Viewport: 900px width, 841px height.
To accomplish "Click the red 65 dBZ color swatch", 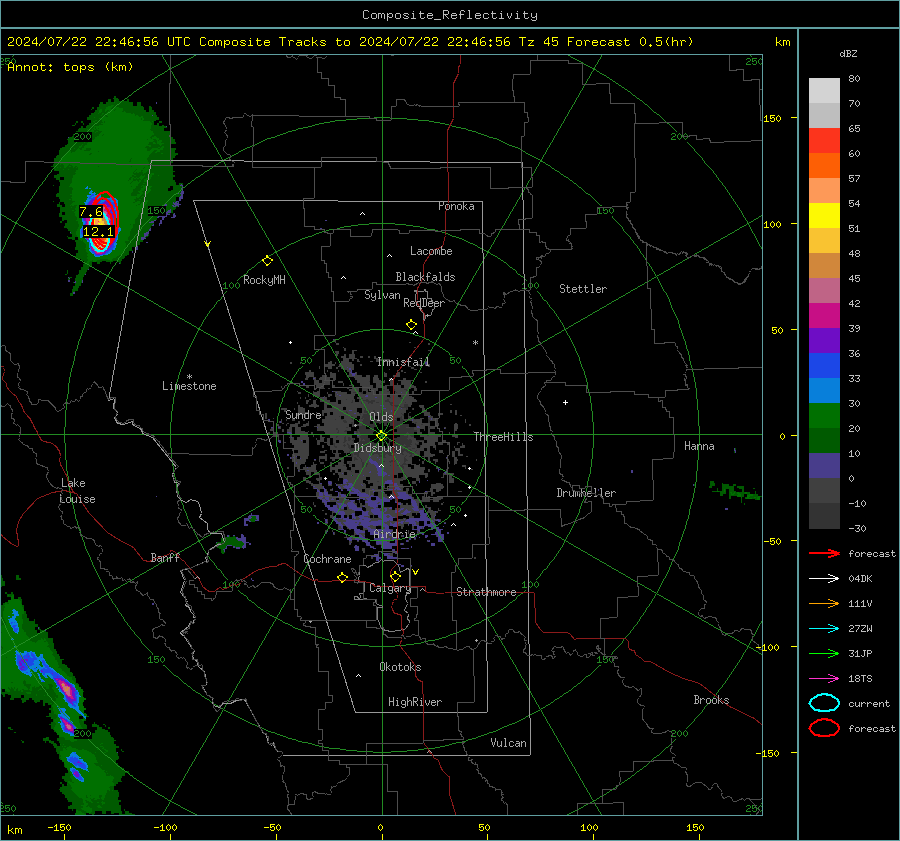I will (x=824, y=140).
